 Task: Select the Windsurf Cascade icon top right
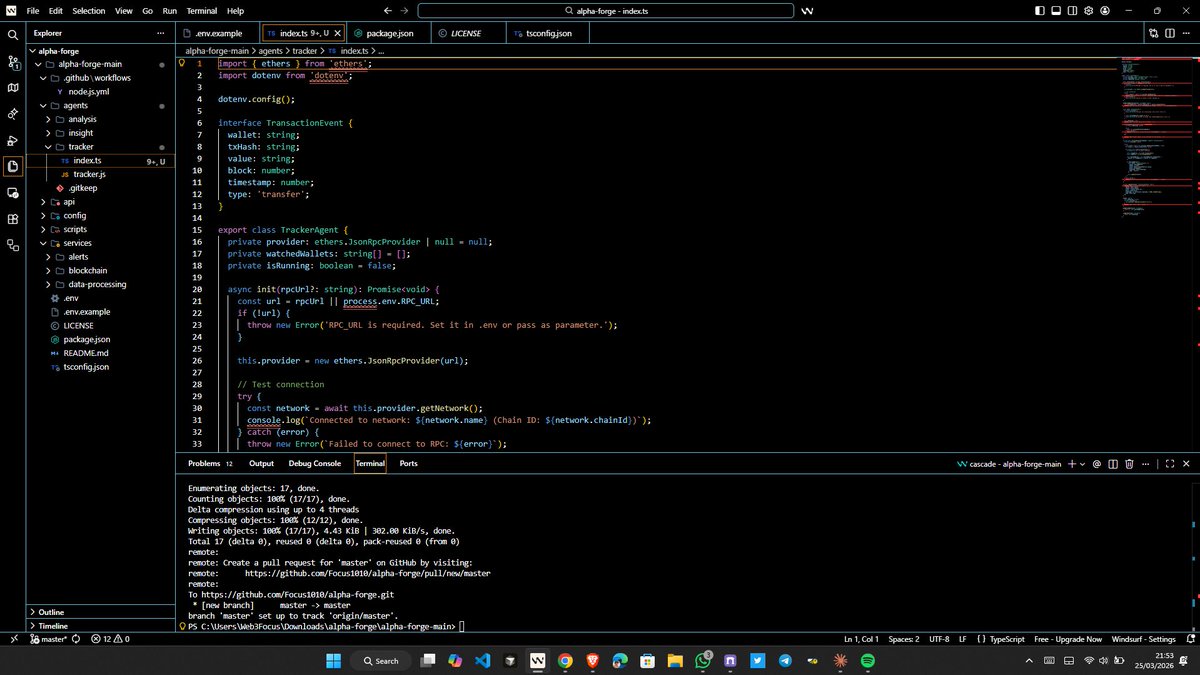click(807, 10)
